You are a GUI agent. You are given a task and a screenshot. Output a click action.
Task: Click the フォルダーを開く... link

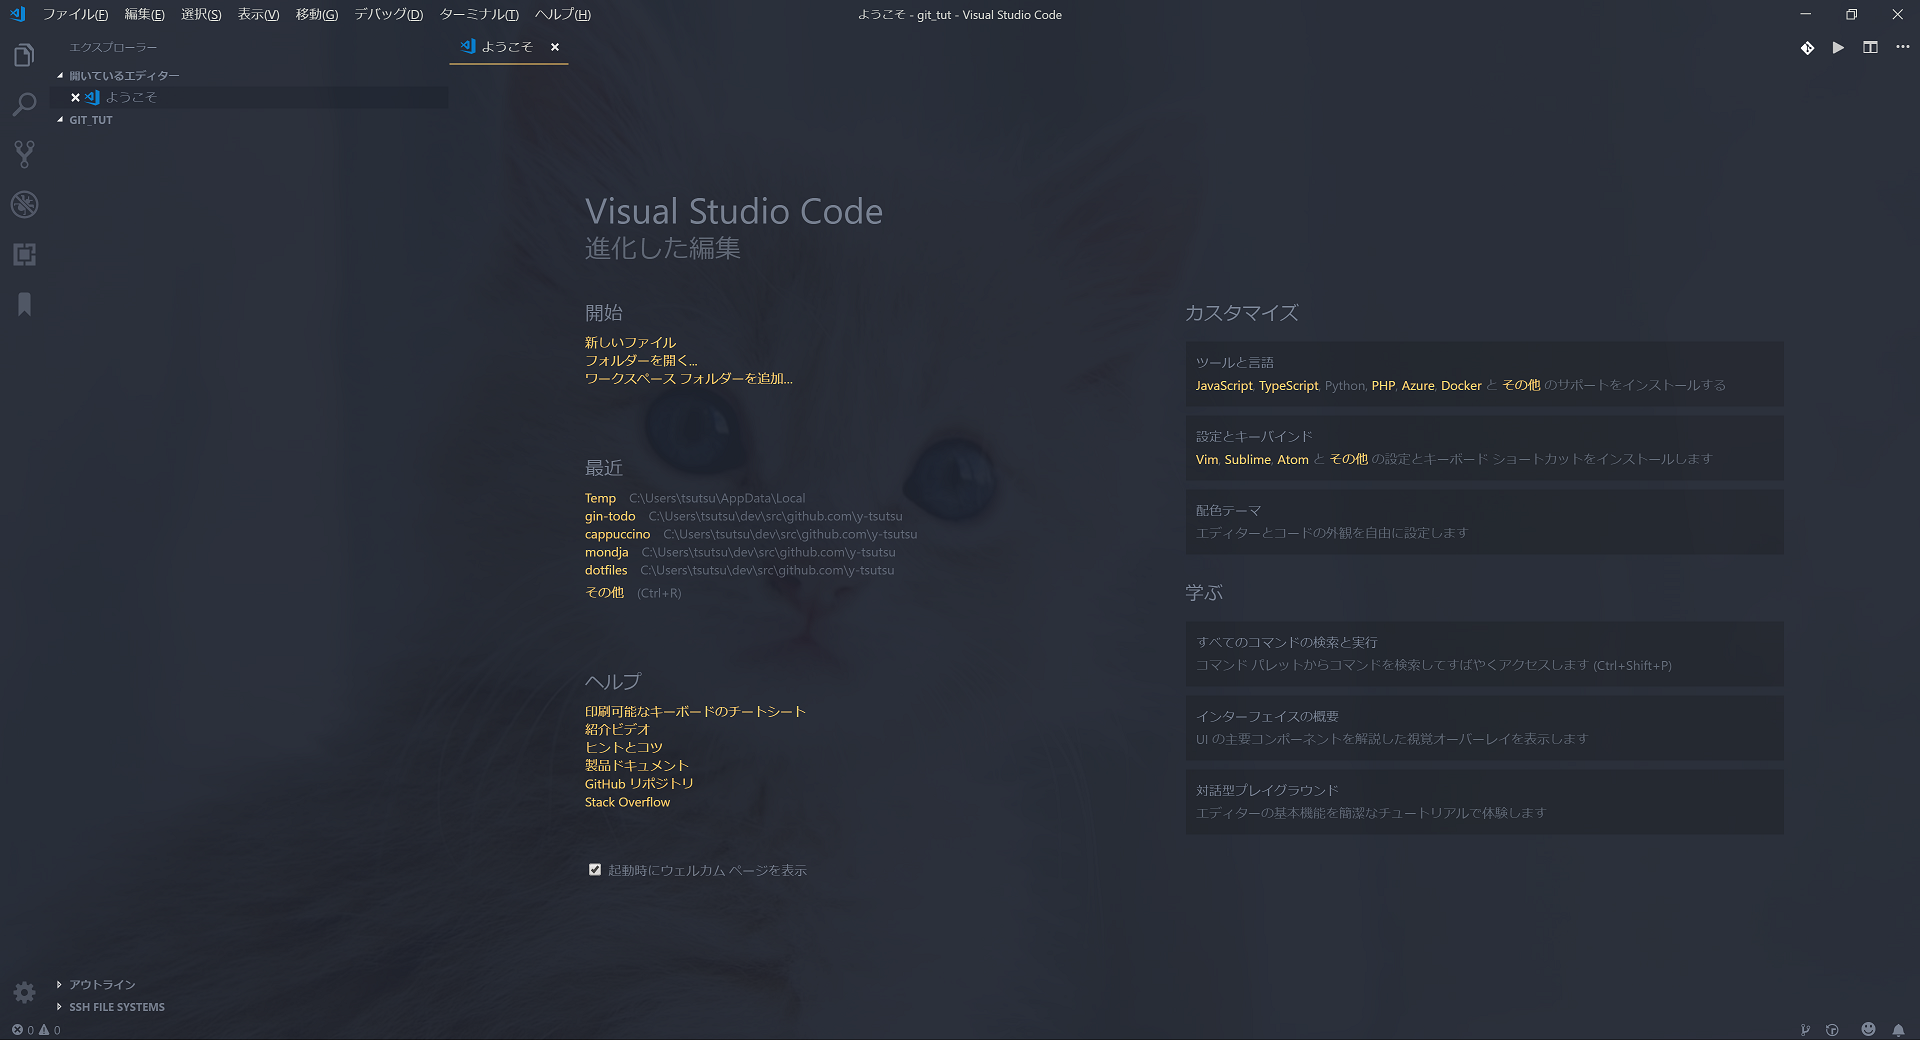641,360
